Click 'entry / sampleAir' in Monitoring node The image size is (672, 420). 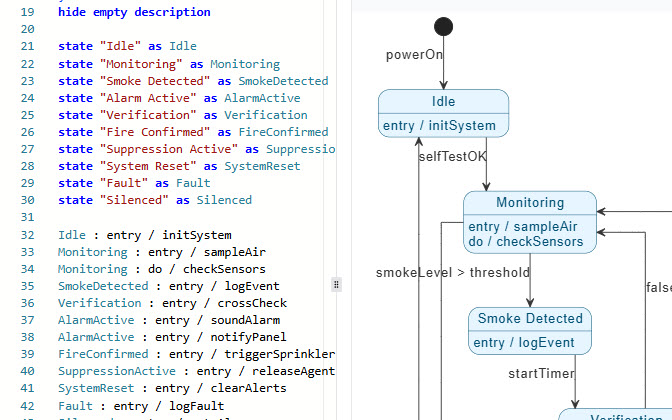pos(522,226)
